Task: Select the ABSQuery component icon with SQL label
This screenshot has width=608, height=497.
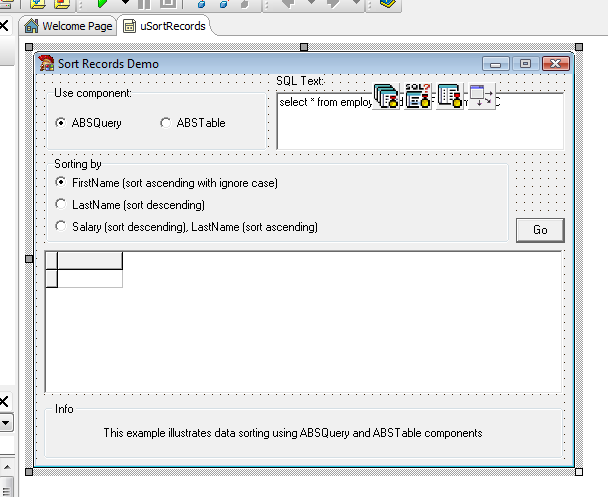Action: pyautogui.click(x=418, y=97)
